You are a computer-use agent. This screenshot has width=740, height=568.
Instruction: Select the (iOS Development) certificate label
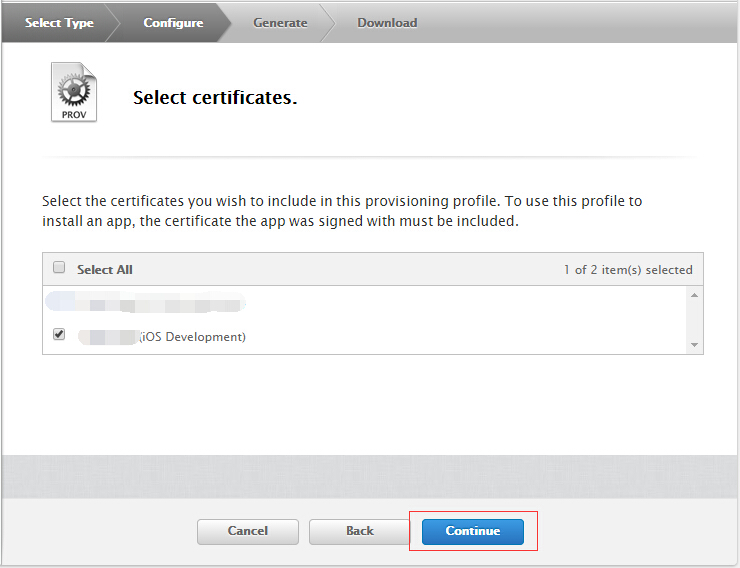(193, 337)
